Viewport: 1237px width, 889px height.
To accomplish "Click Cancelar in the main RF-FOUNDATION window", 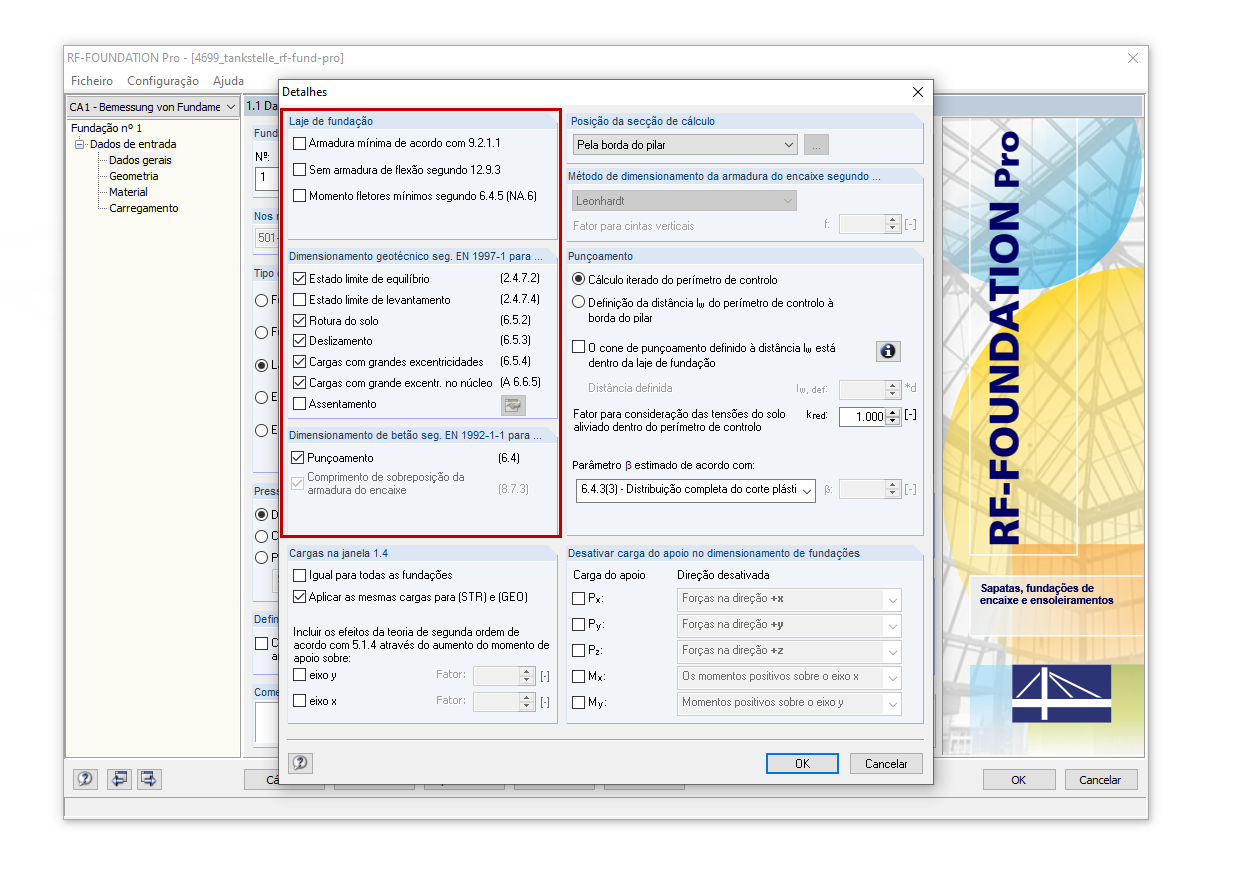I will 1101,779.
